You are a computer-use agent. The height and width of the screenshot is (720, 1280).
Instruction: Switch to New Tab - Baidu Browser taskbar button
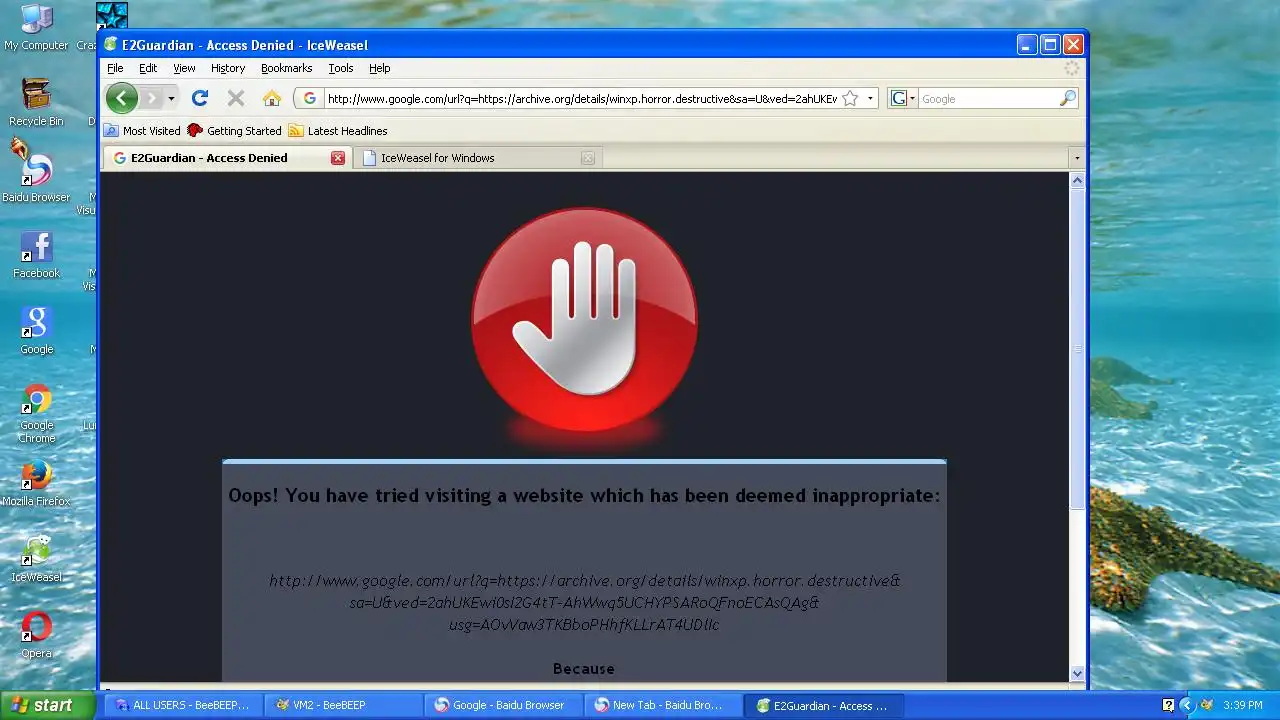click(x=661, y=705)
